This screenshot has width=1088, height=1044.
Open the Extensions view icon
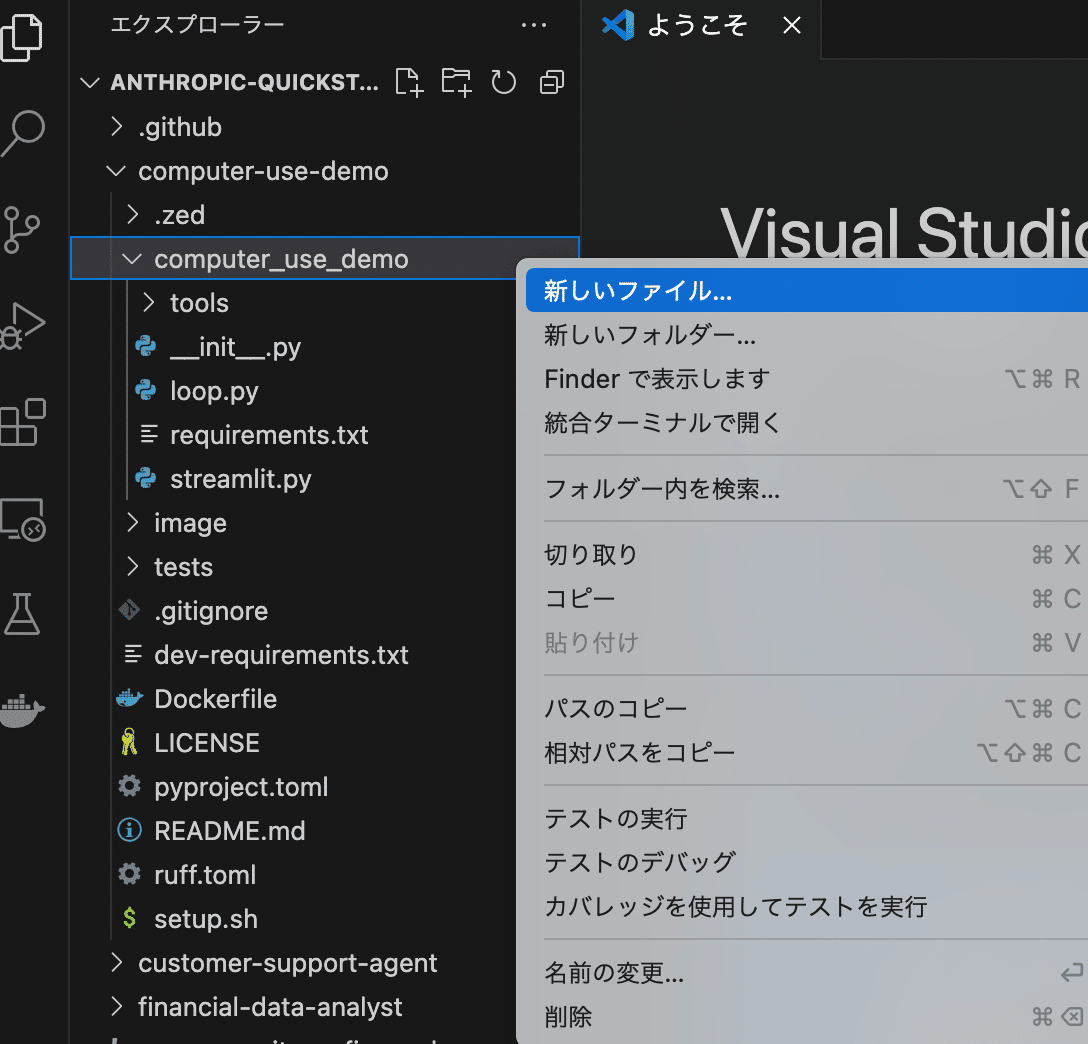click(22, 422)
